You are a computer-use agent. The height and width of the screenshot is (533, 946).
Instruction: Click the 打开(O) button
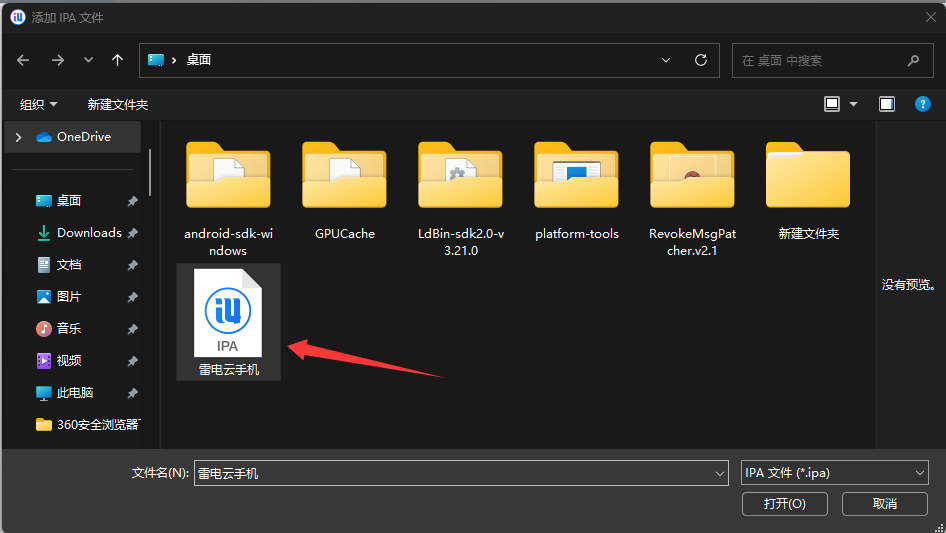[784, 503]
